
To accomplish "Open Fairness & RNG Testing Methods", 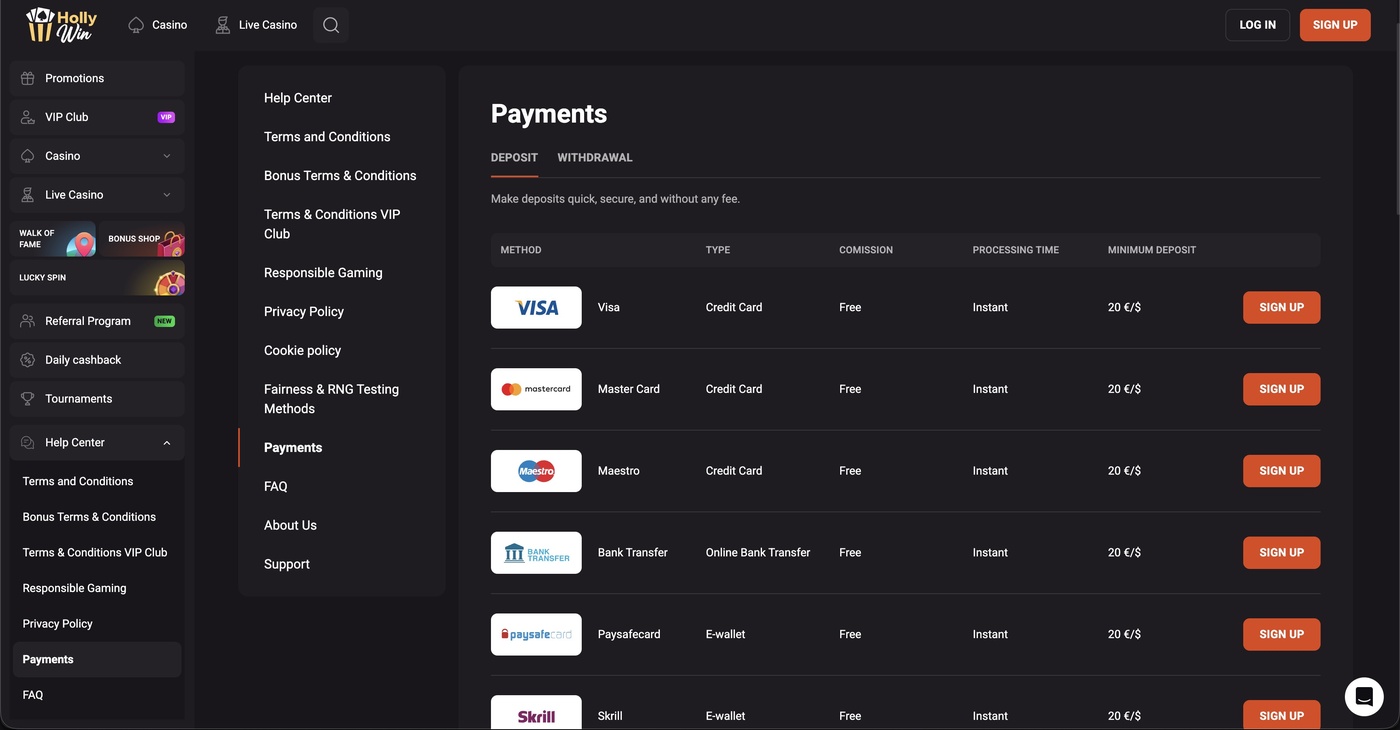I will click(331, 399).
